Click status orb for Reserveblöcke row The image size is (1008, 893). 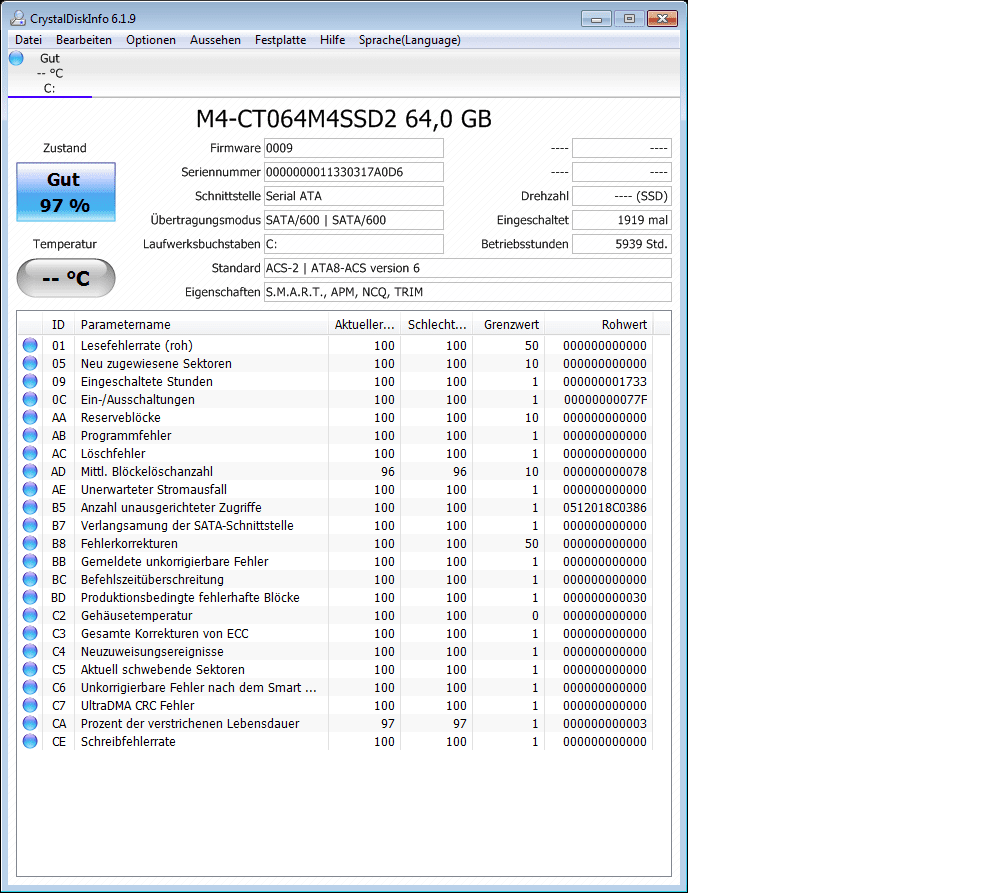pyautogui.click(x=30, y=417)
